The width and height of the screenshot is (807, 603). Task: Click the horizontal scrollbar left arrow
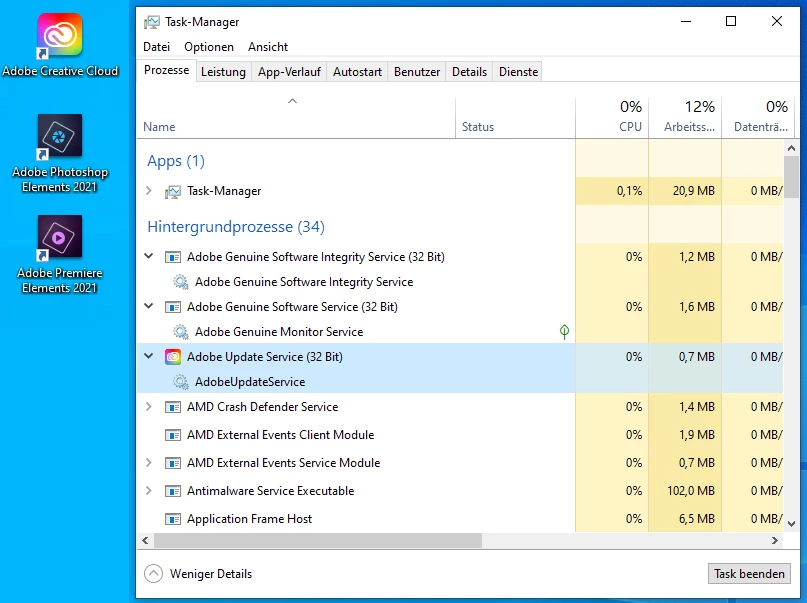coord(146,540)
